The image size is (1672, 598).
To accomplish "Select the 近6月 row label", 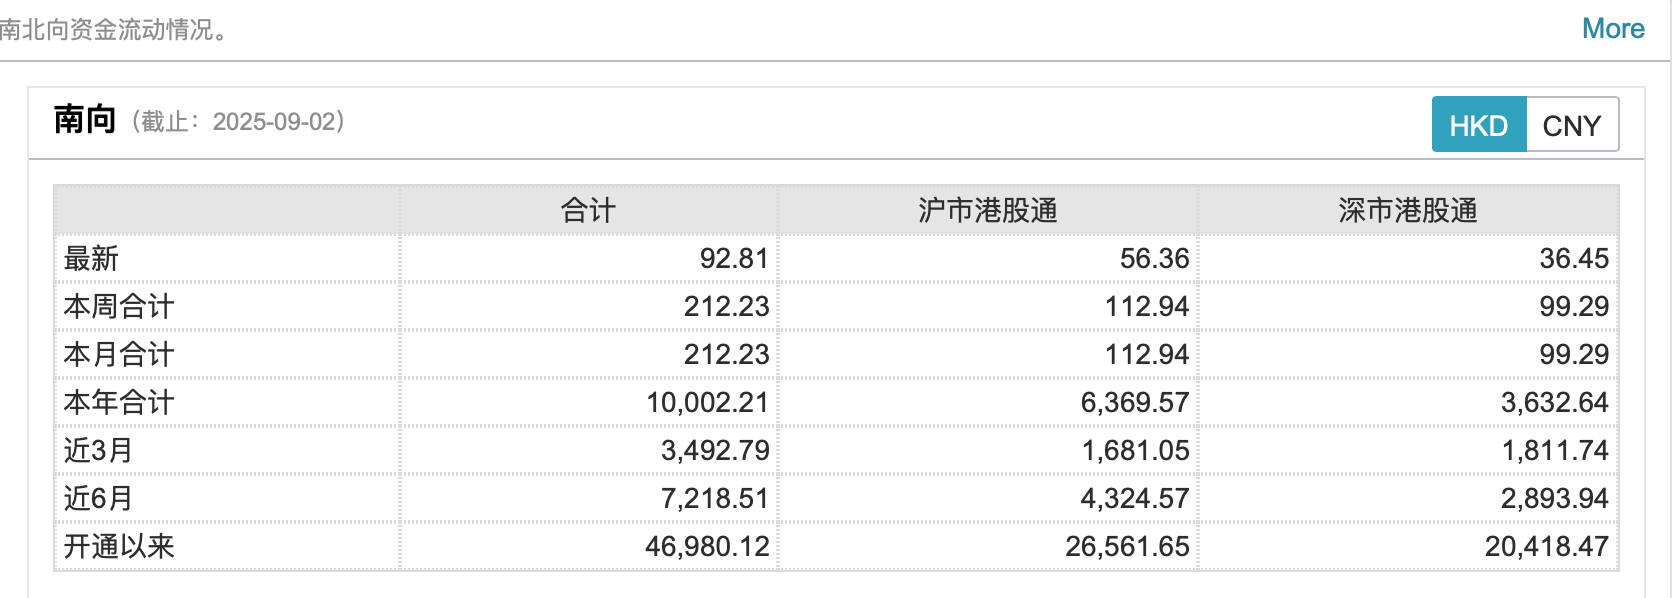I will click(x=98, y=498).
